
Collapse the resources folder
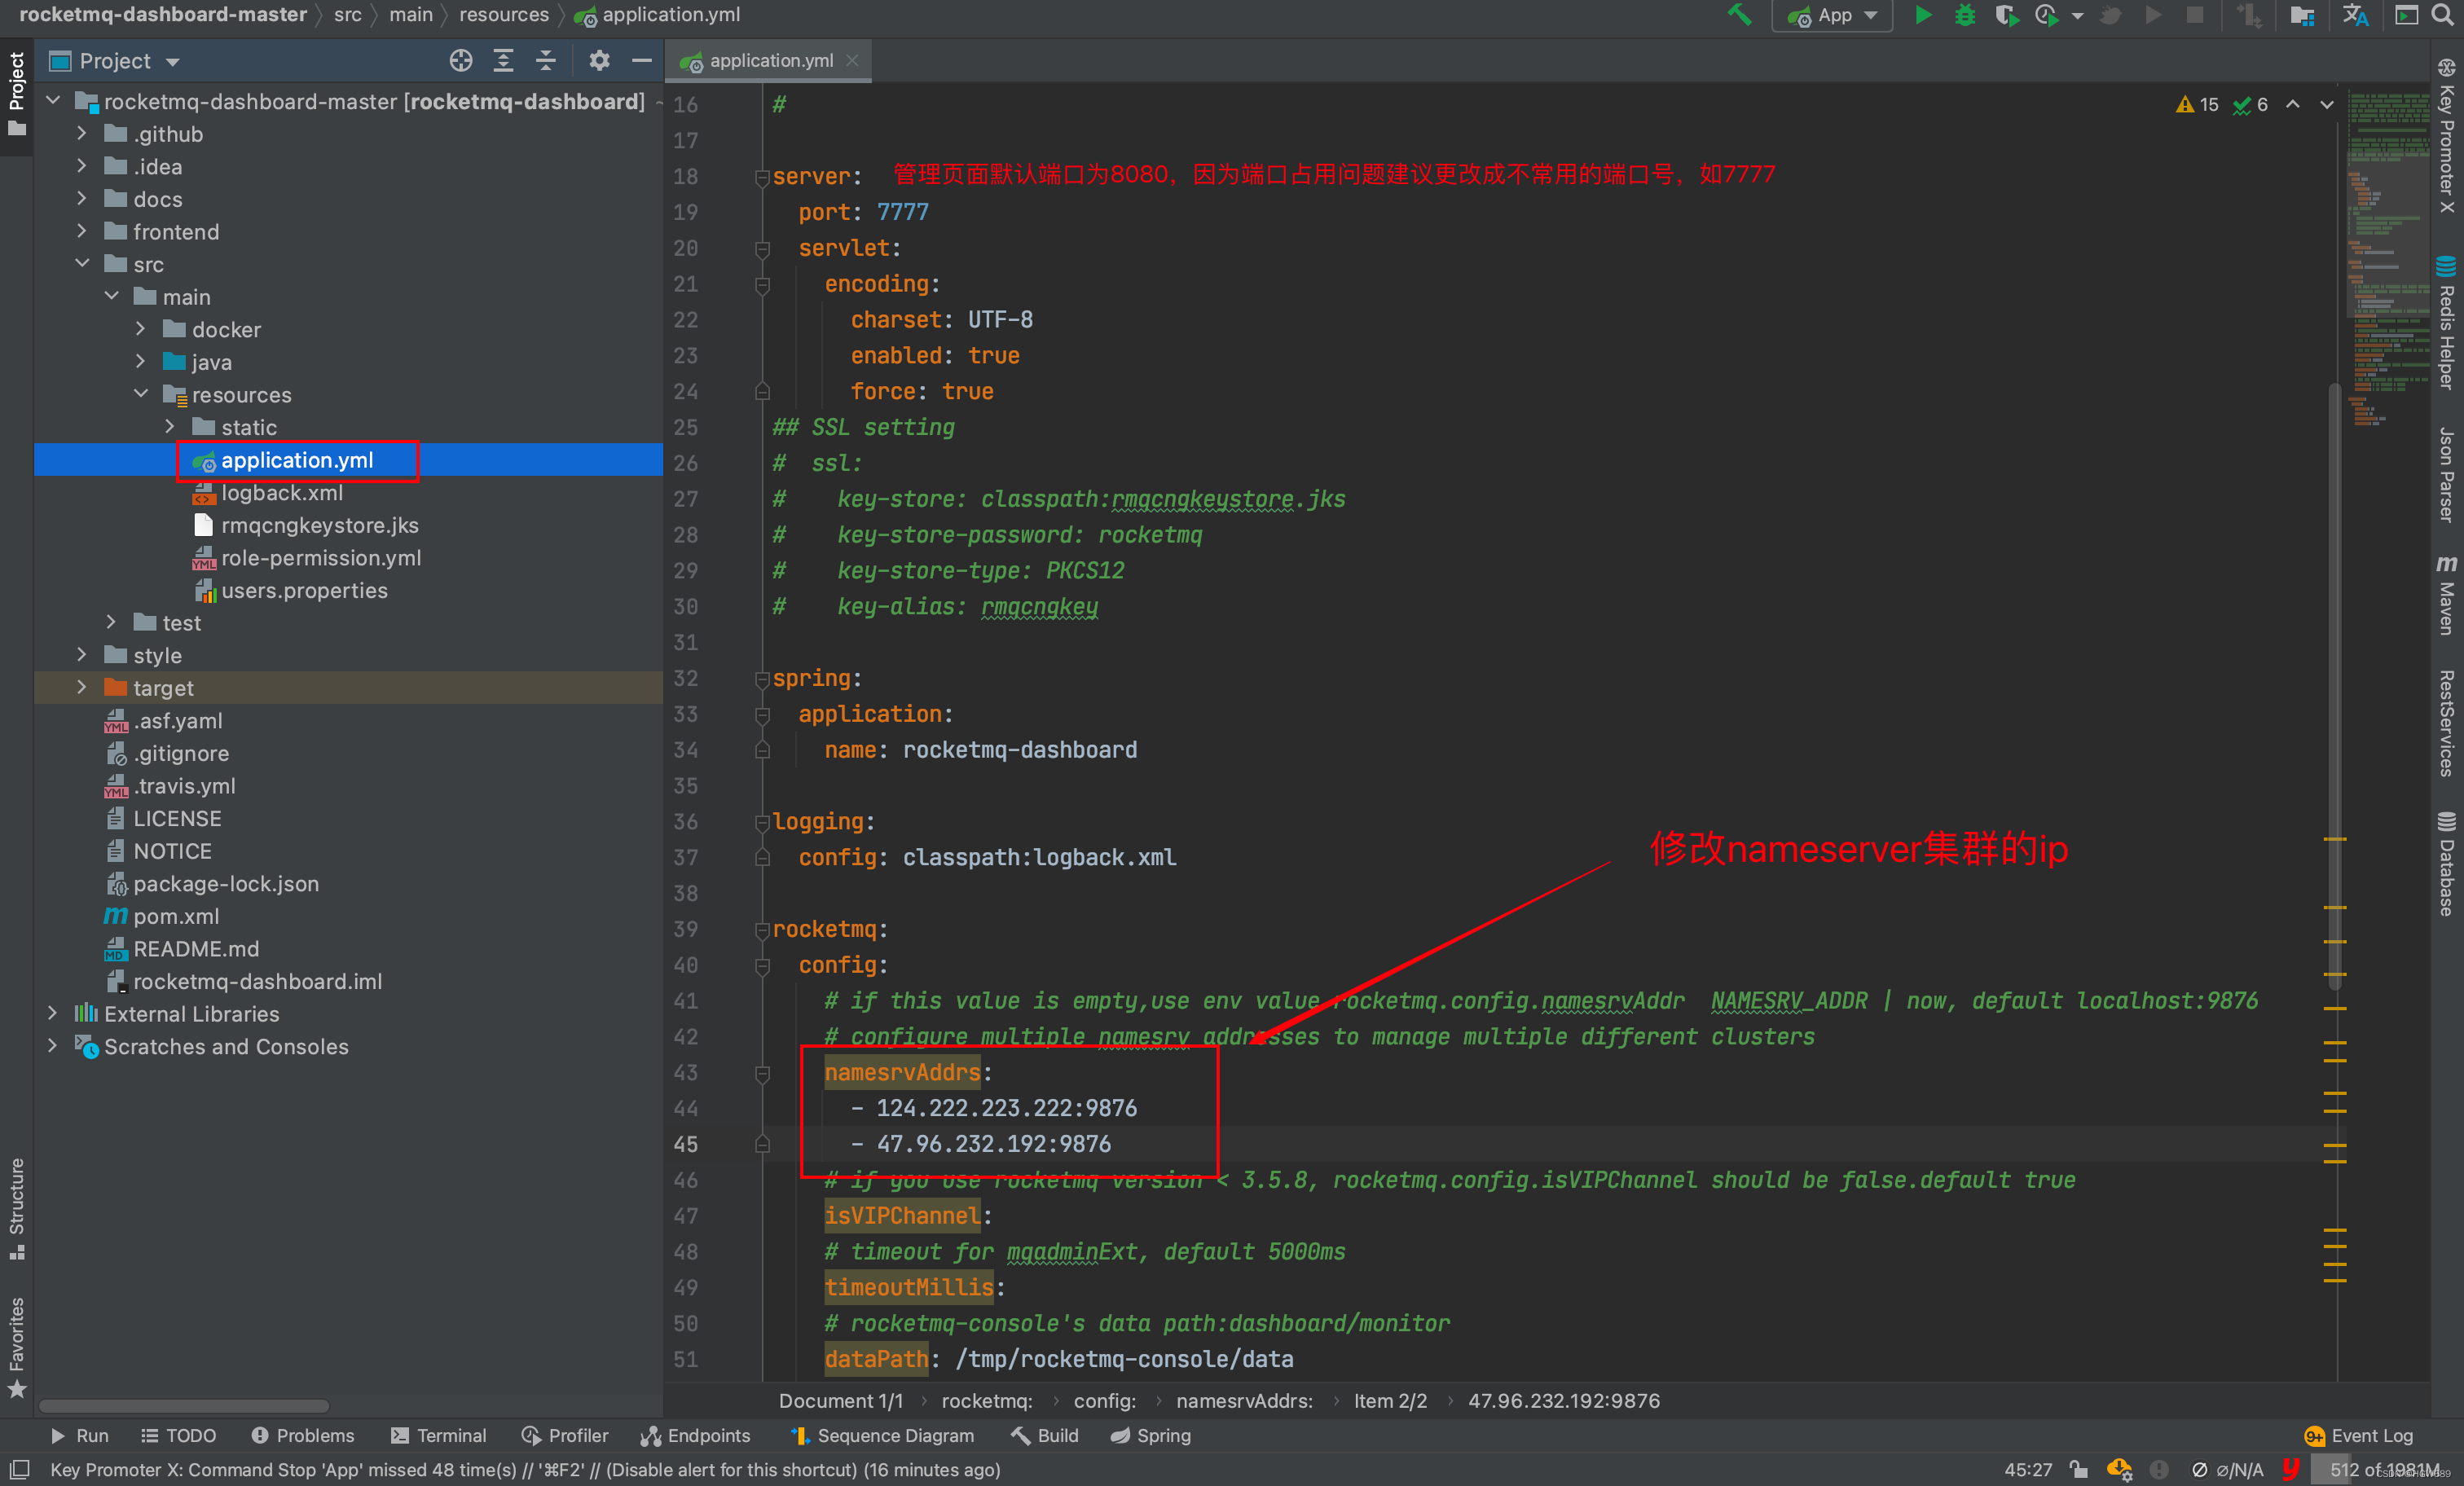pyautogui.click(x=141, y=394)
